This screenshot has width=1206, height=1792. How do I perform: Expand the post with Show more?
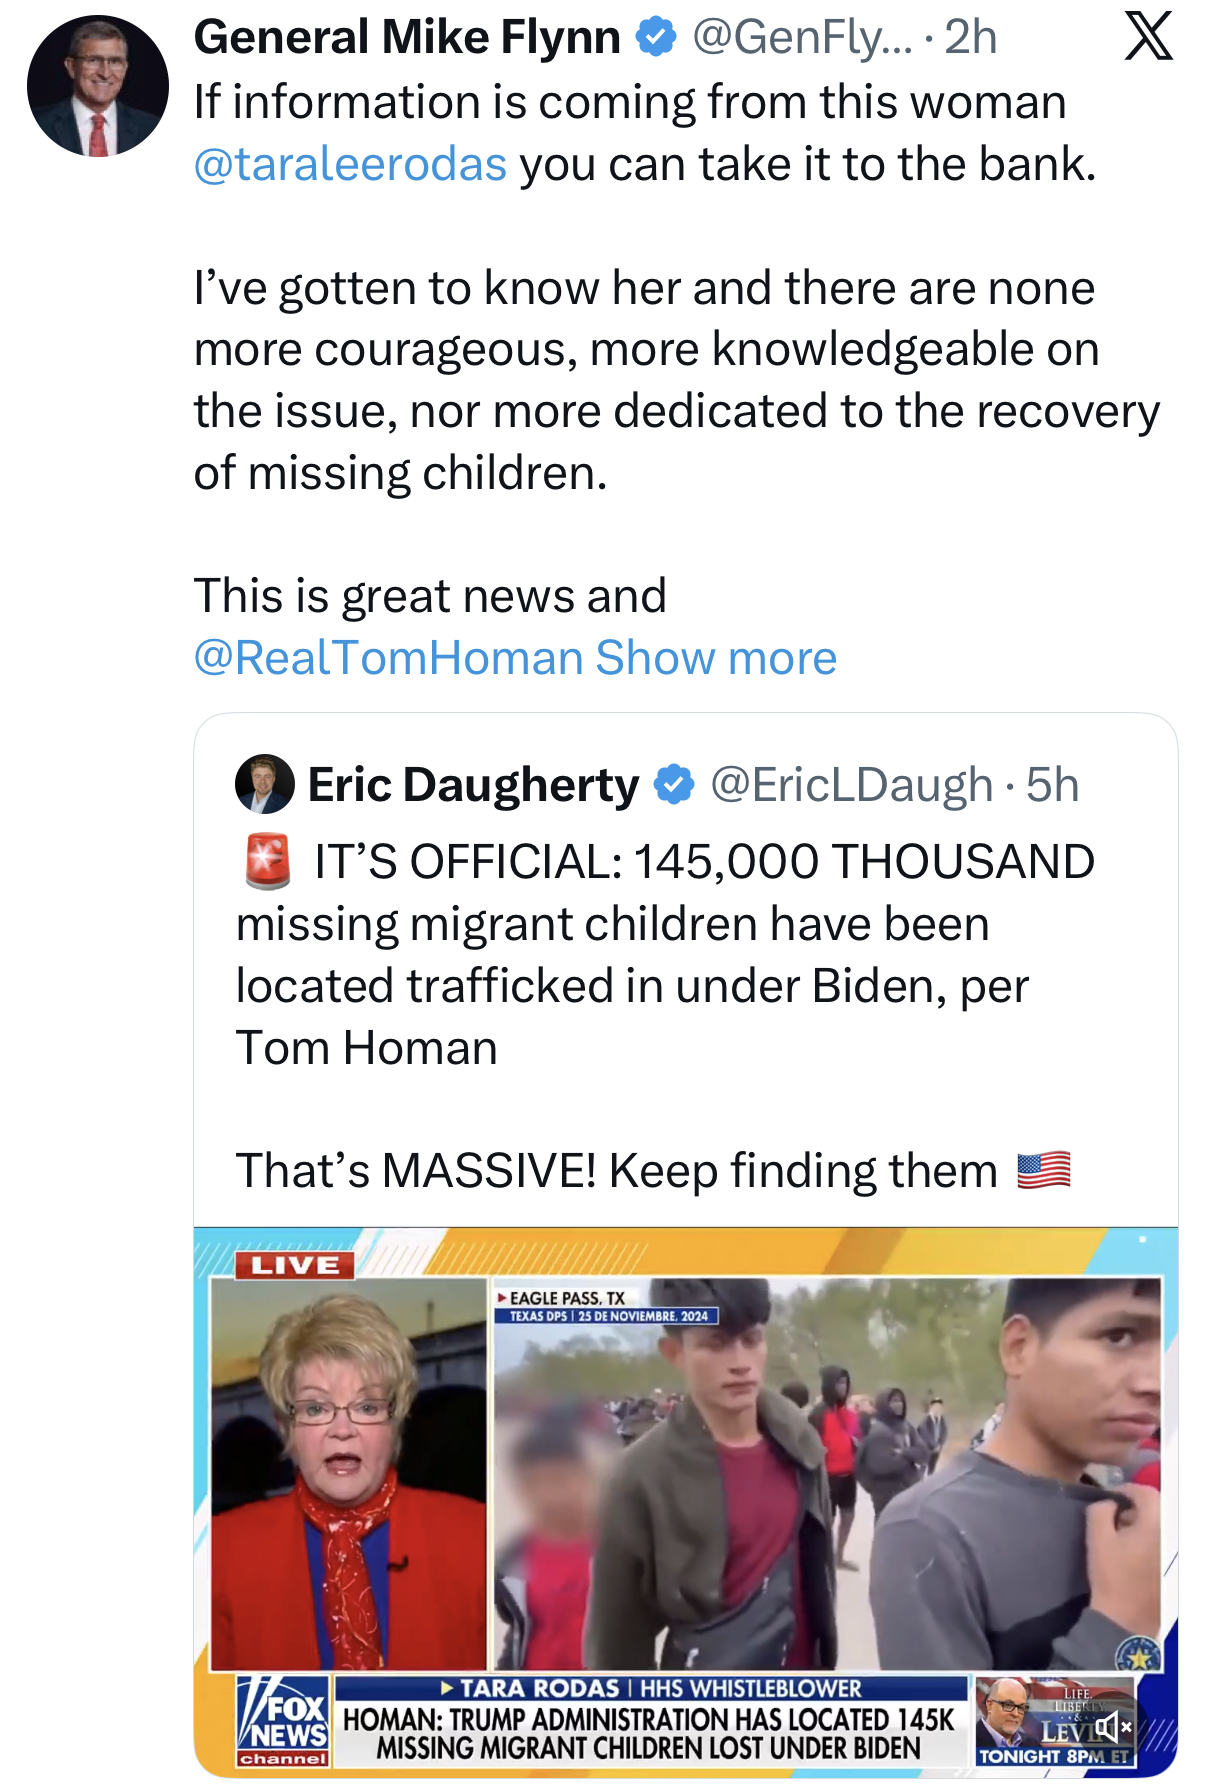[716, 658]
